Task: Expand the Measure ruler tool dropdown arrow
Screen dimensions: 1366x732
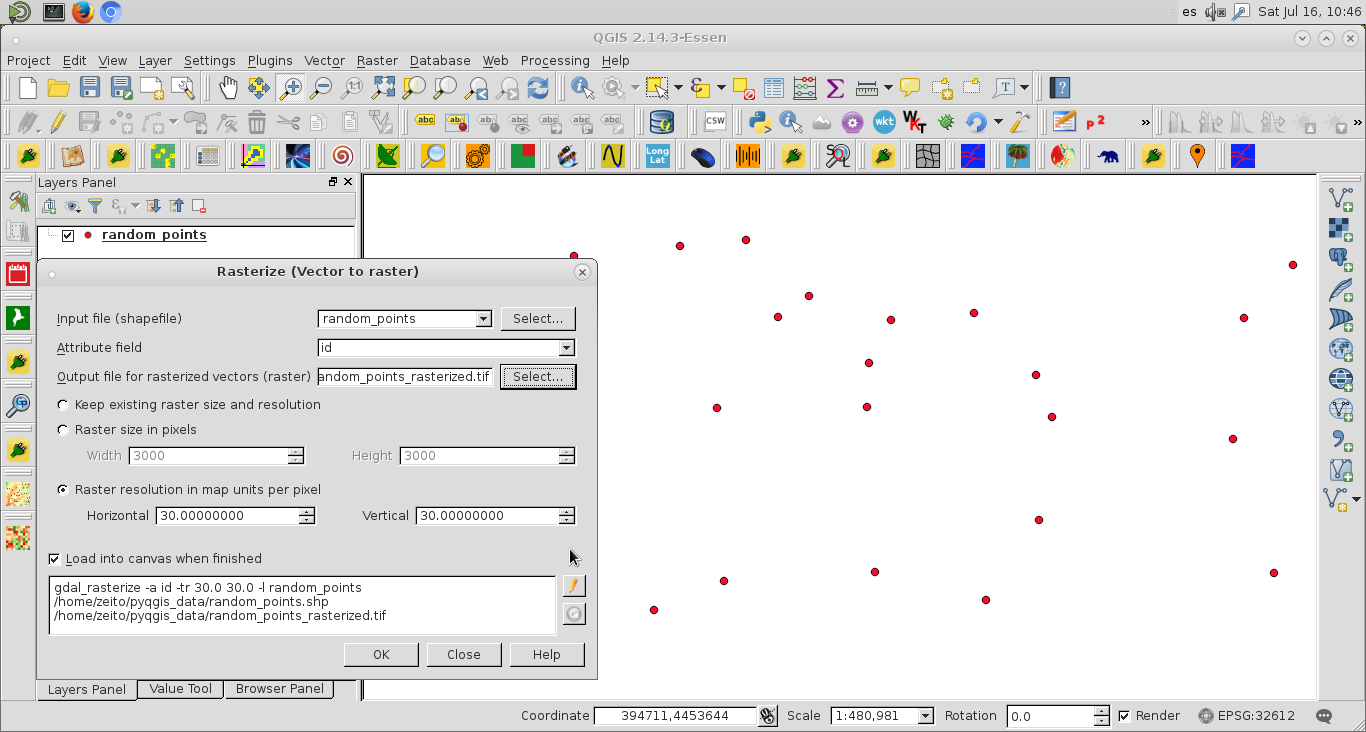Action: point(887,88)
